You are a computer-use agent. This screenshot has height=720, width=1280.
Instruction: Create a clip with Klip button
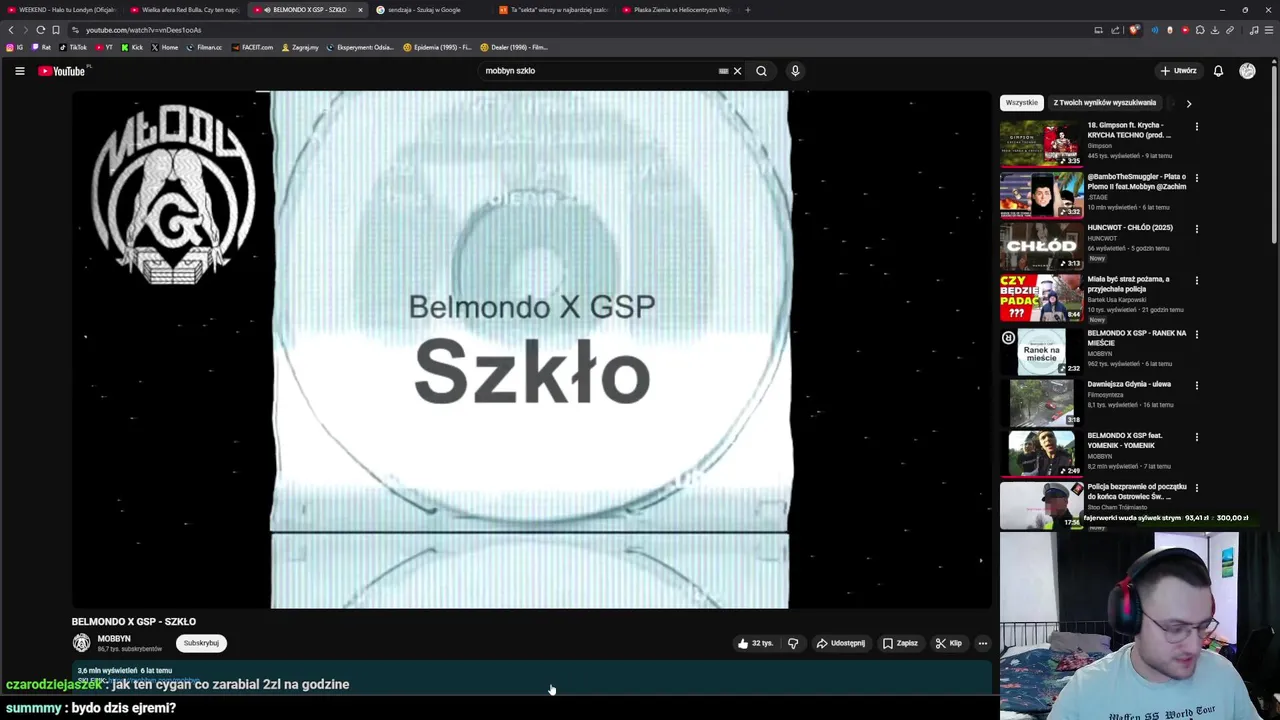click(949, 643)
